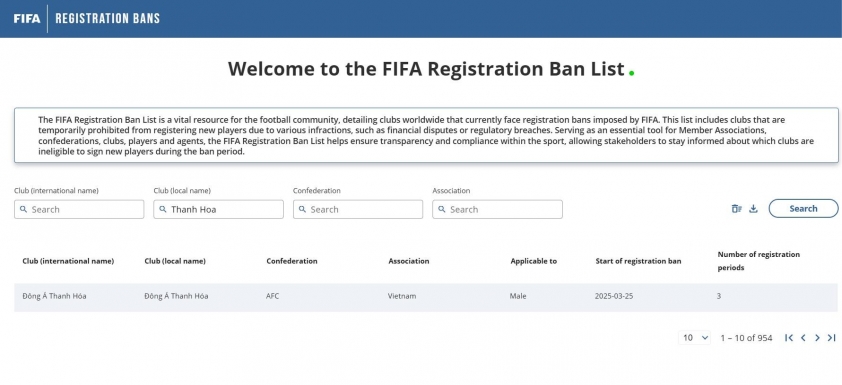This screenshot has width=842, height=385.
Task: Click magnifier icon in Confederation search field
Action: point(302,209)
